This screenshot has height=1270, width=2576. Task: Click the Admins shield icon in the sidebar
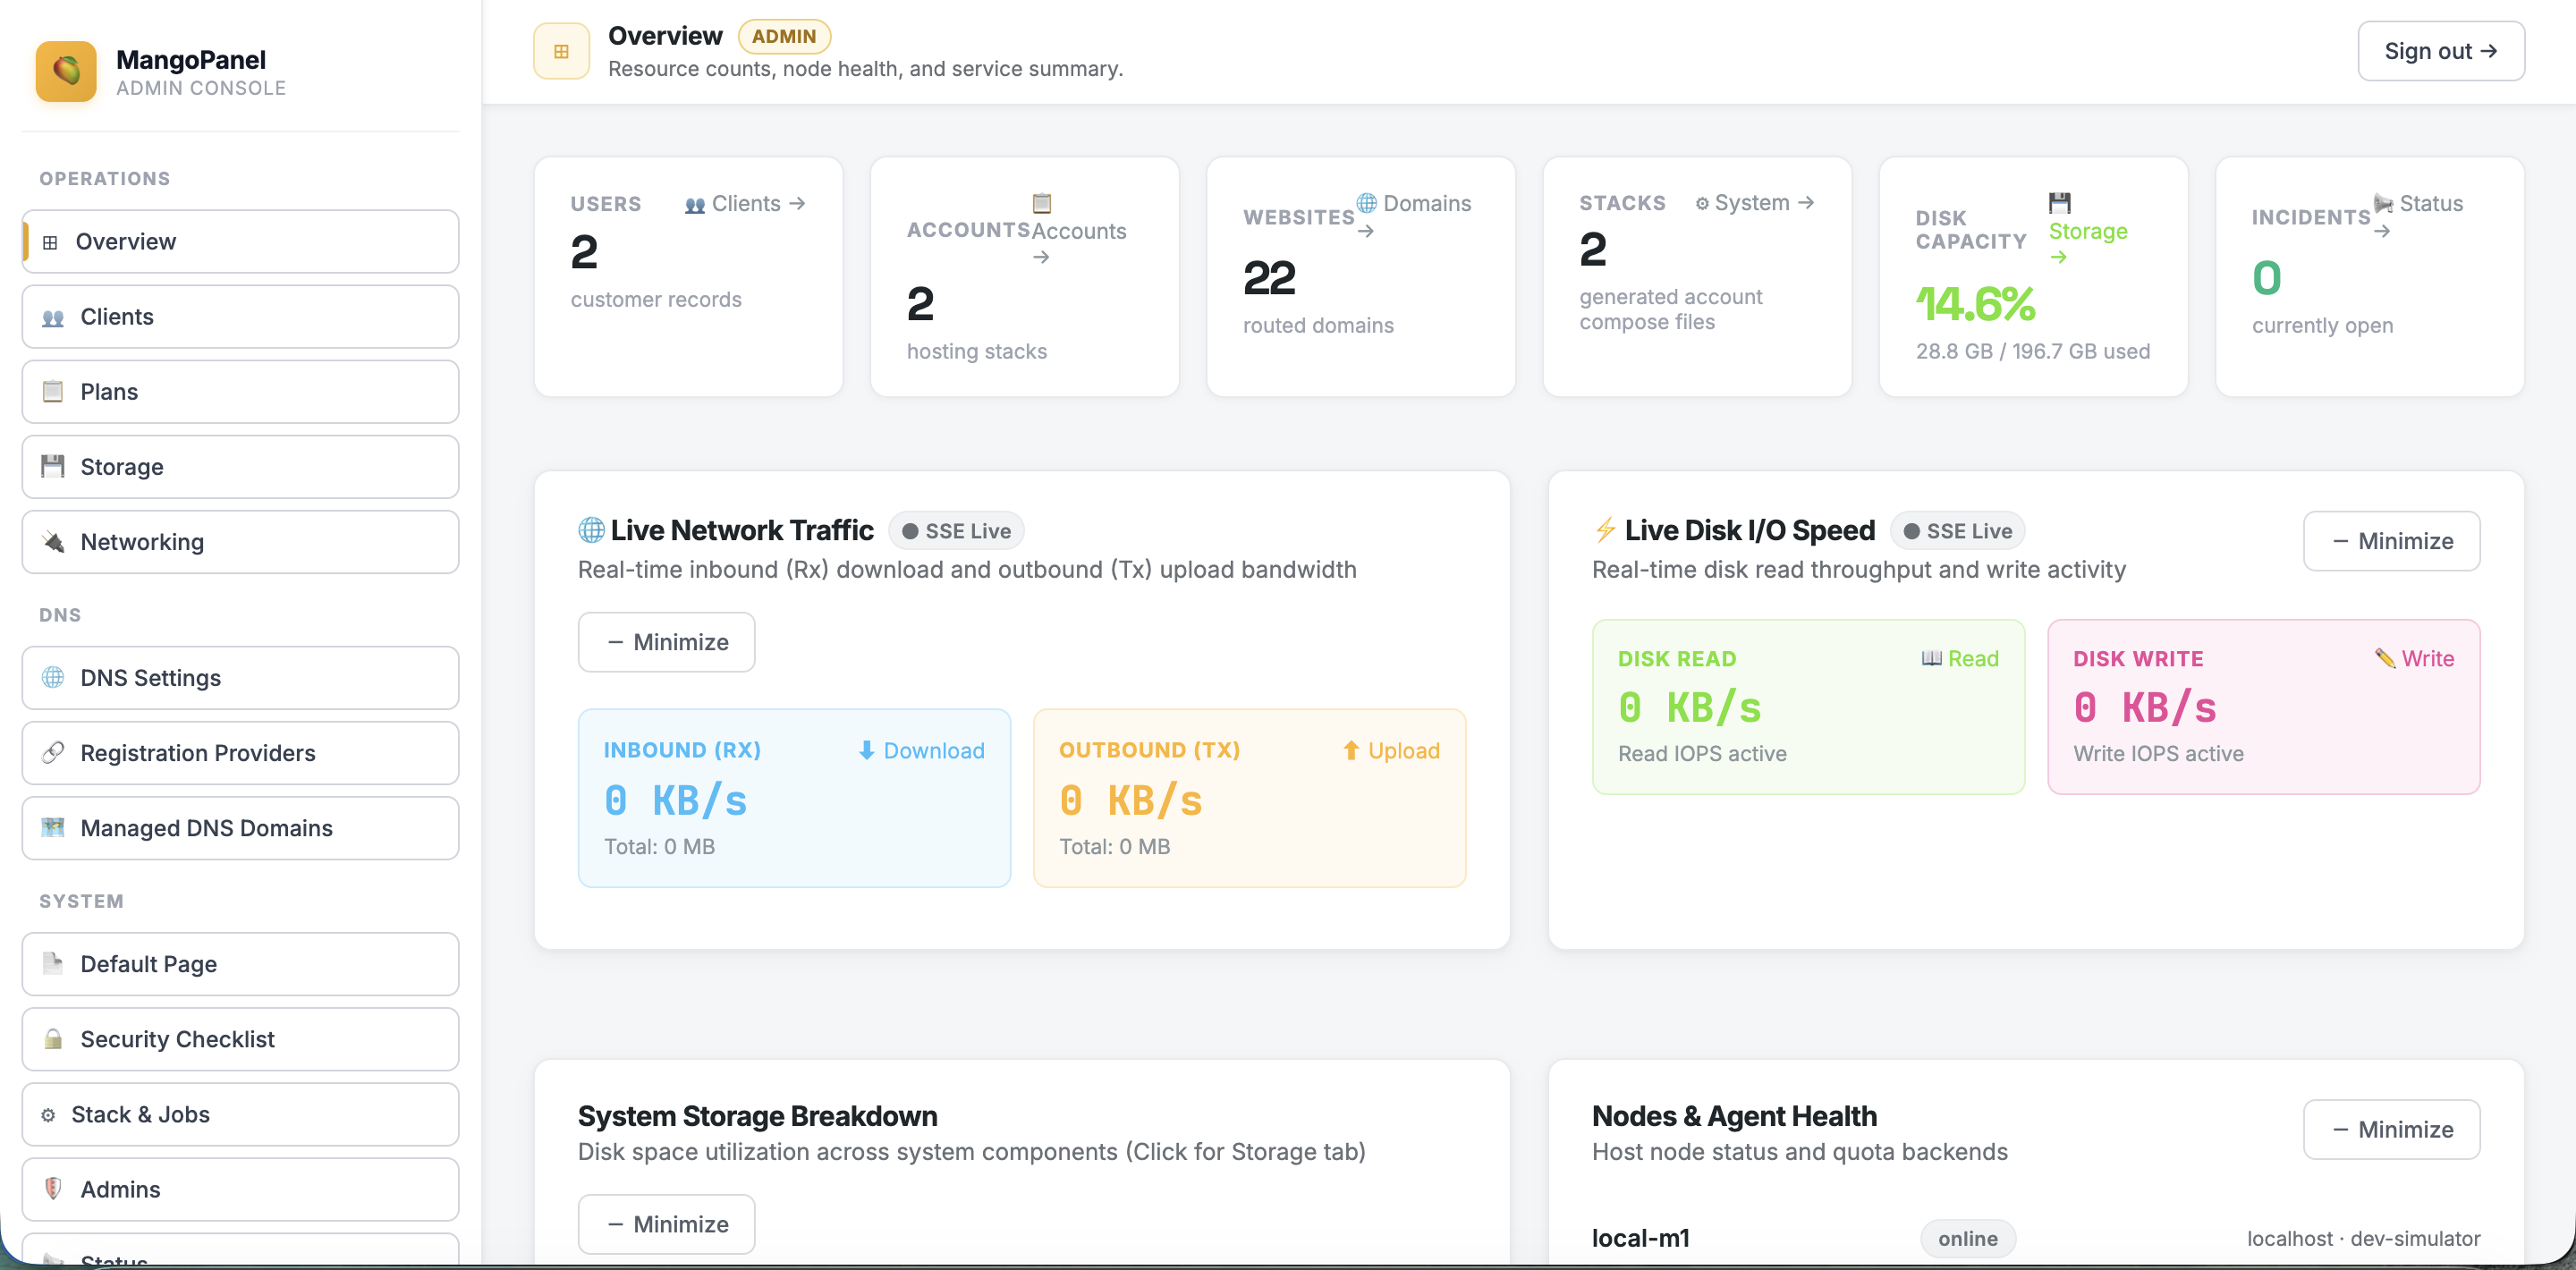point(53,1189)
